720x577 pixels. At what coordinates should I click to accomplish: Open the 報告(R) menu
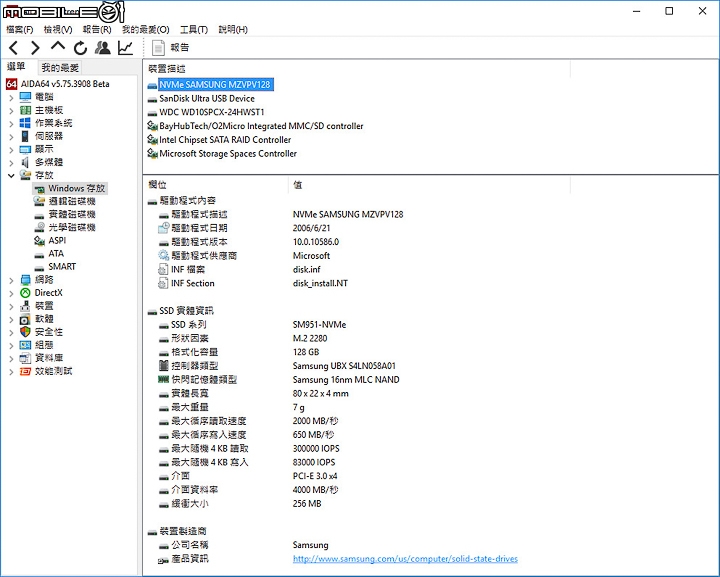[x=97, y=29]
